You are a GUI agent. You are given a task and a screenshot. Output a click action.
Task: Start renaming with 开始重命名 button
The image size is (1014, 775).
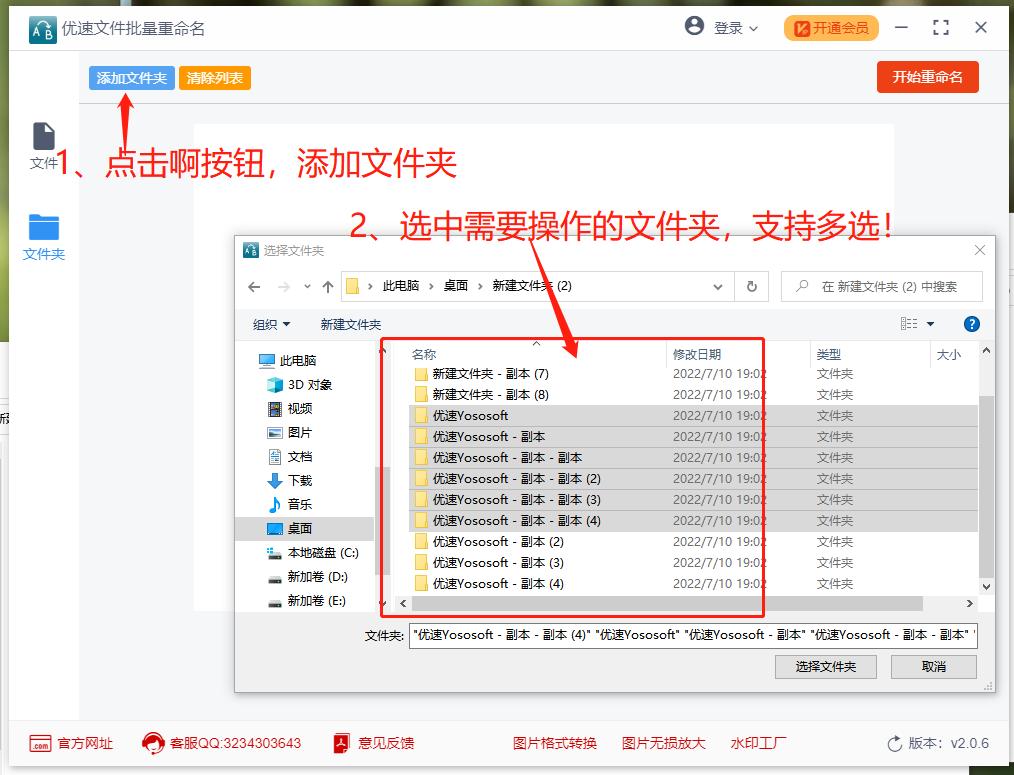(x=927, y=77)
